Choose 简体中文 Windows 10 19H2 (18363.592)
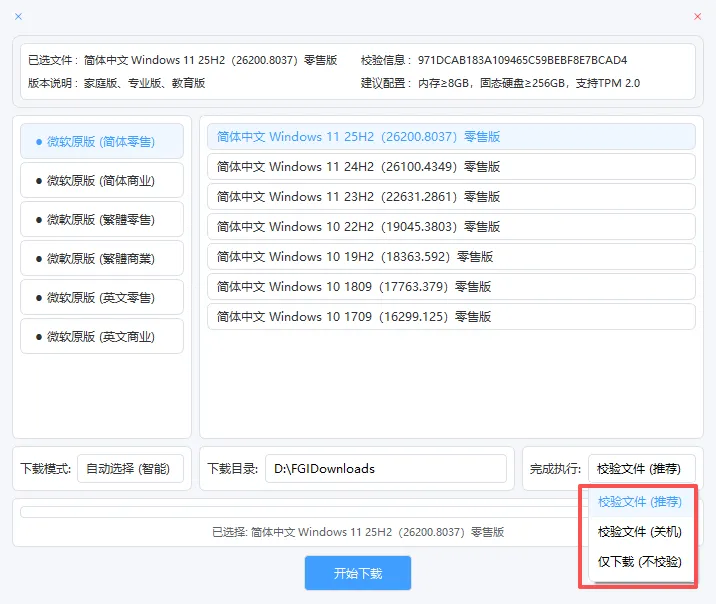Viewport: 716px width, 604px height. point(451,257)
